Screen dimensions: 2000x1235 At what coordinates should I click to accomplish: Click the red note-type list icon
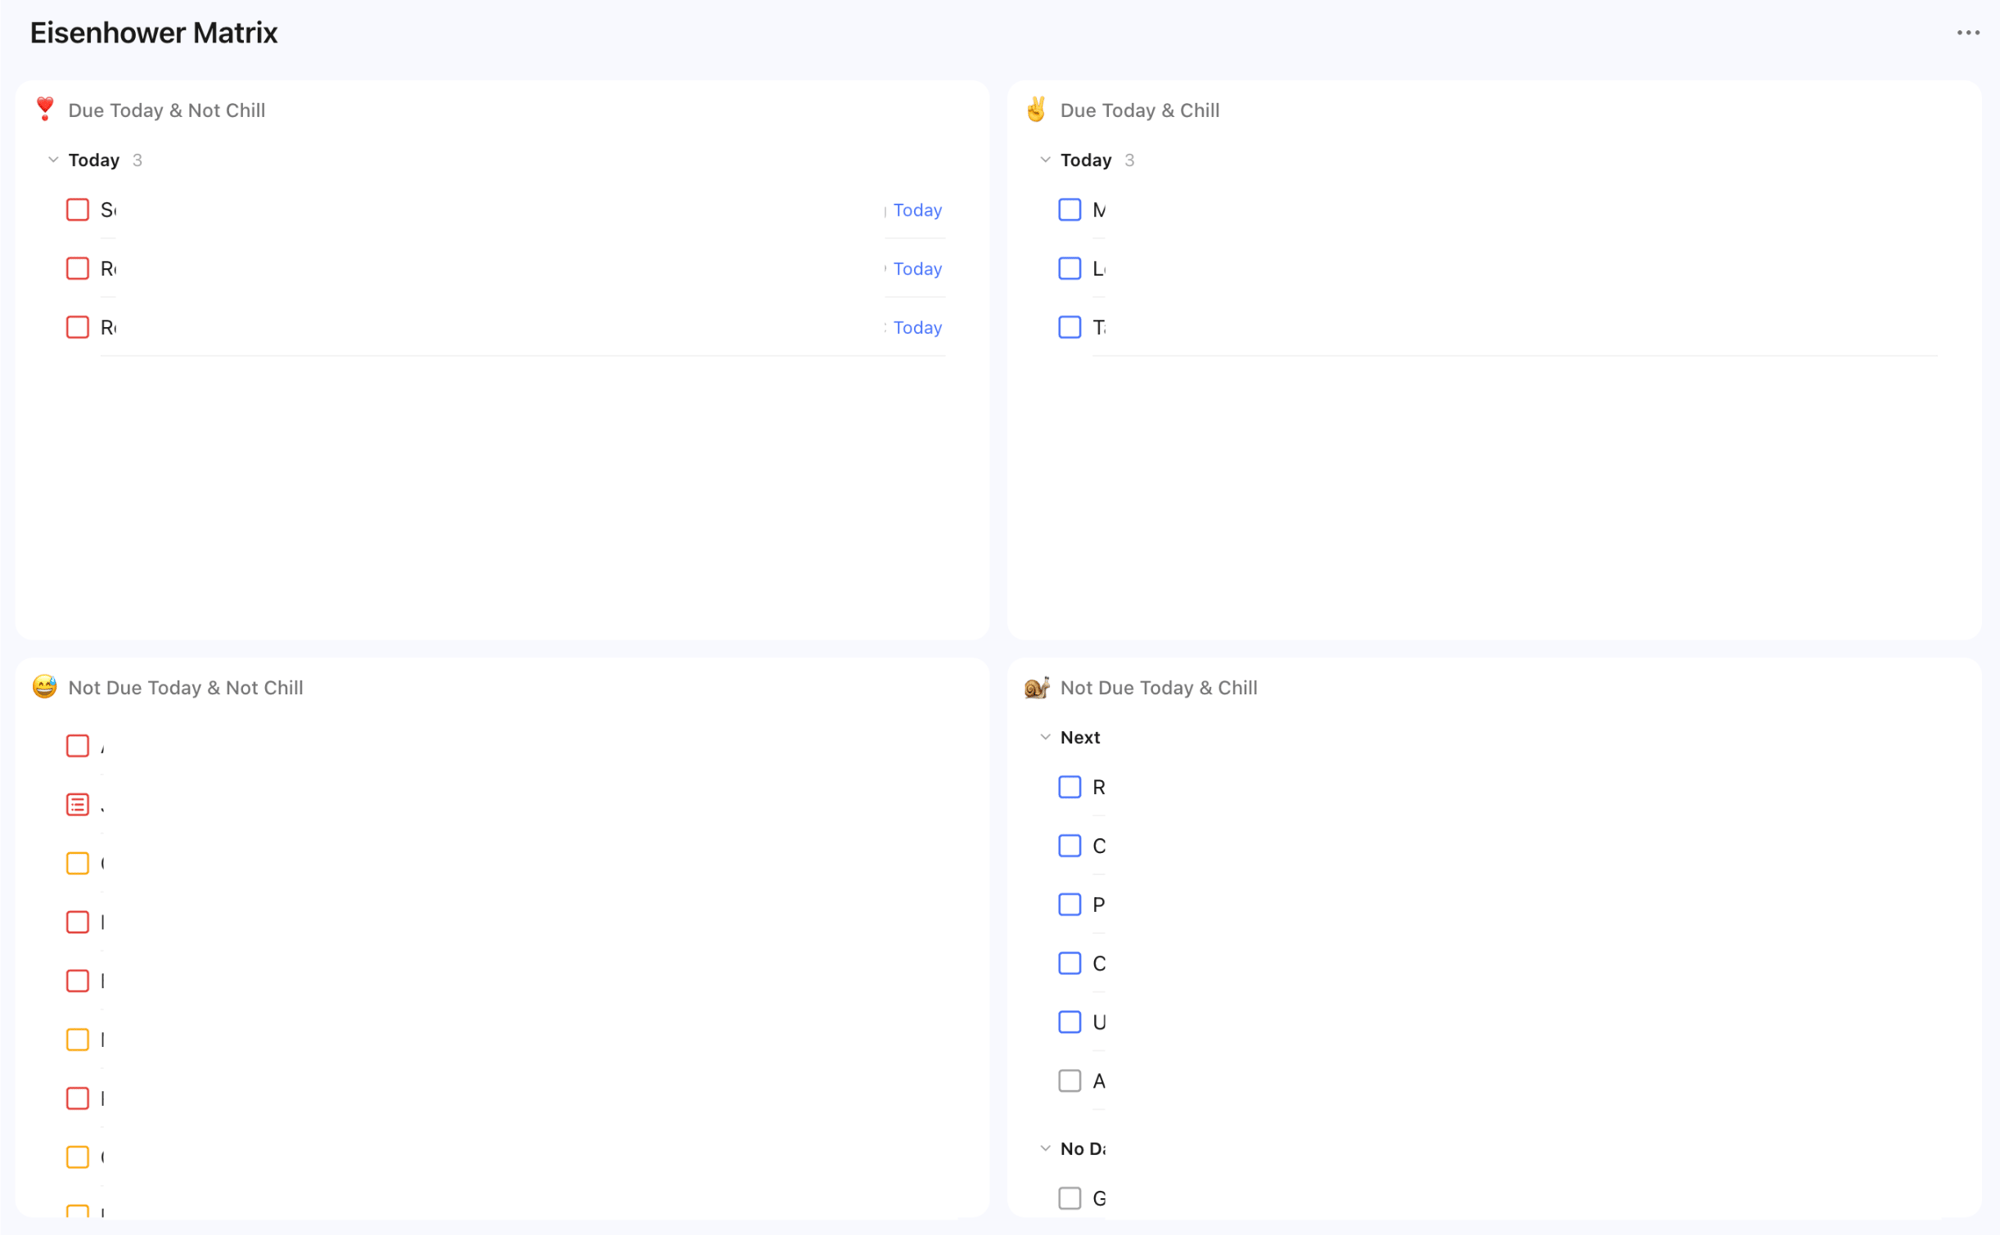coord(78,805)
